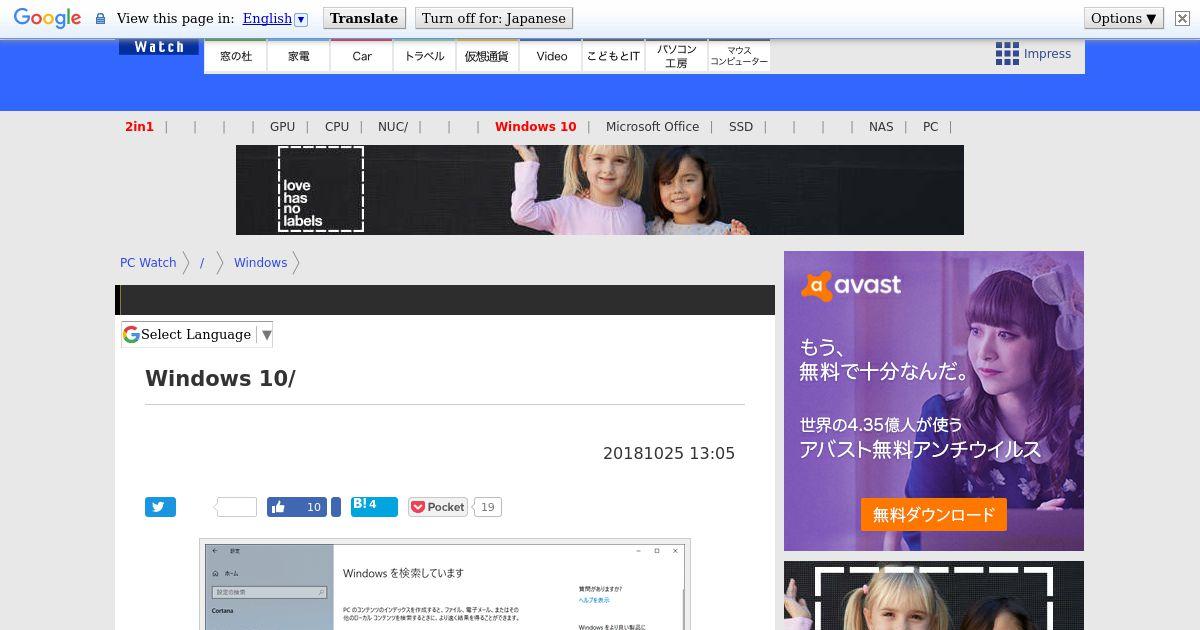Select the 2in1 topic link
The width and height of the screenshot is (1200, 630).
point(139,127)
